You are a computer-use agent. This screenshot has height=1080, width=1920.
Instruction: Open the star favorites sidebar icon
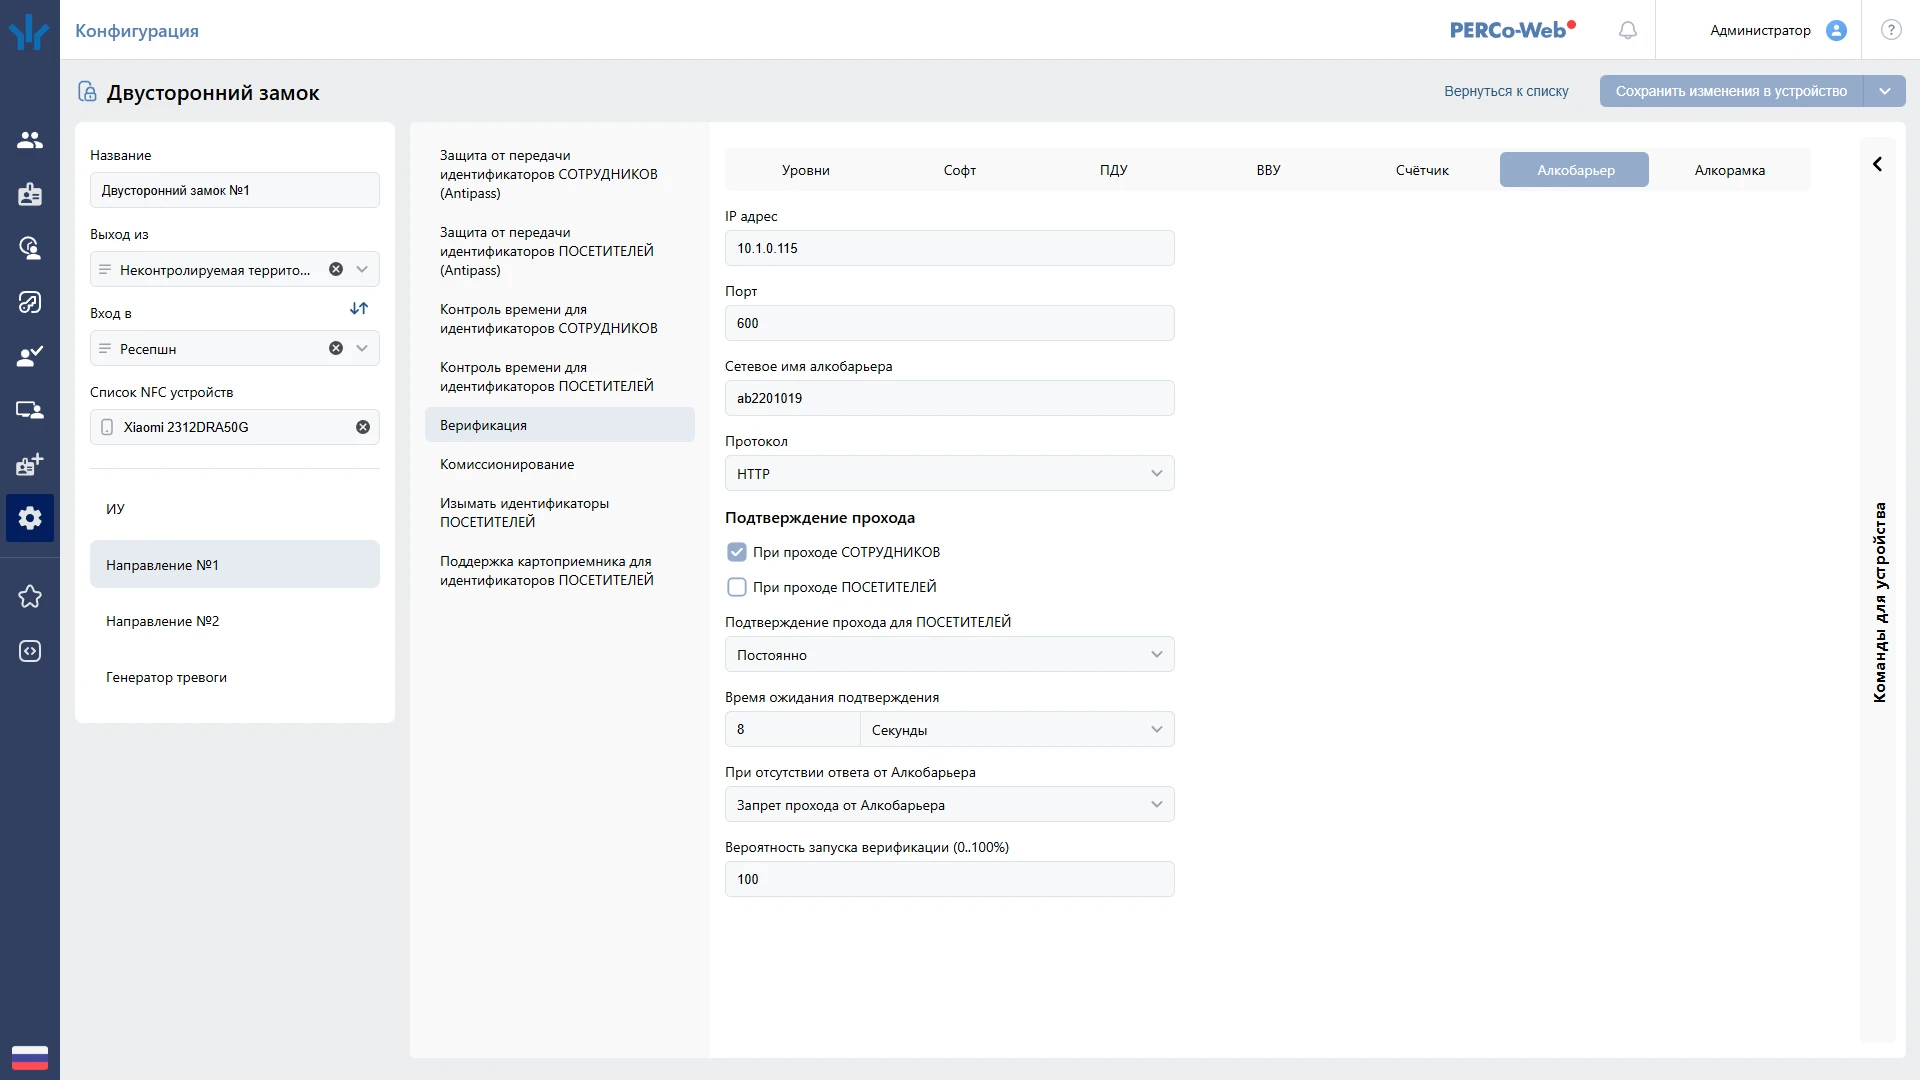pos(30,597)
